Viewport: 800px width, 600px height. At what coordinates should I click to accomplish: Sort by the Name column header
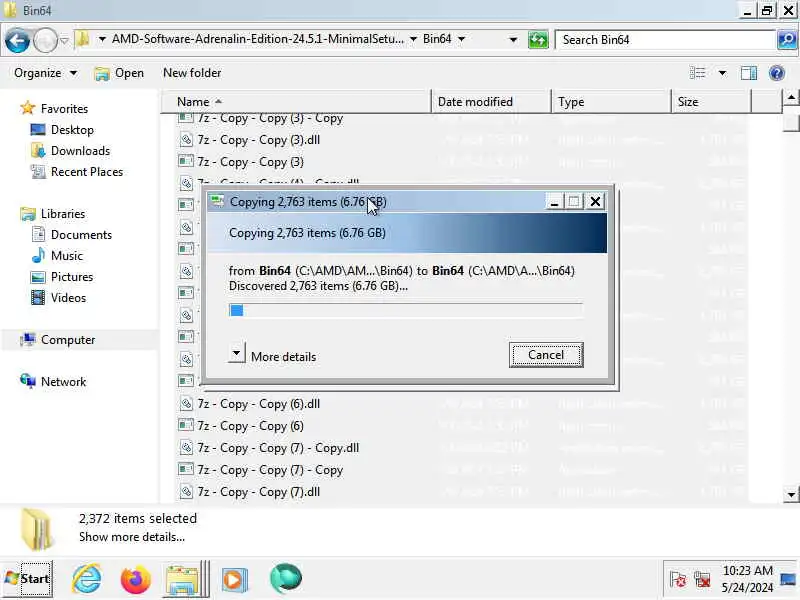tap(296, 102)
